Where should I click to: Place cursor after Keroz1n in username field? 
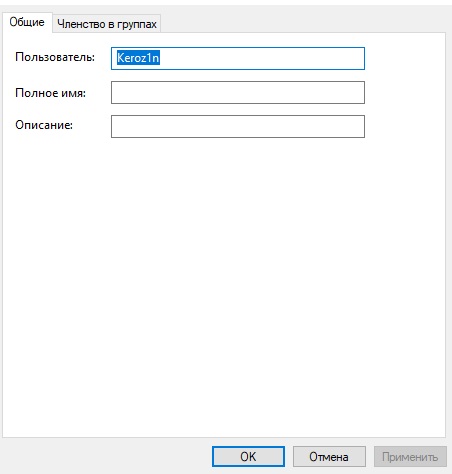tap(162, 58)
